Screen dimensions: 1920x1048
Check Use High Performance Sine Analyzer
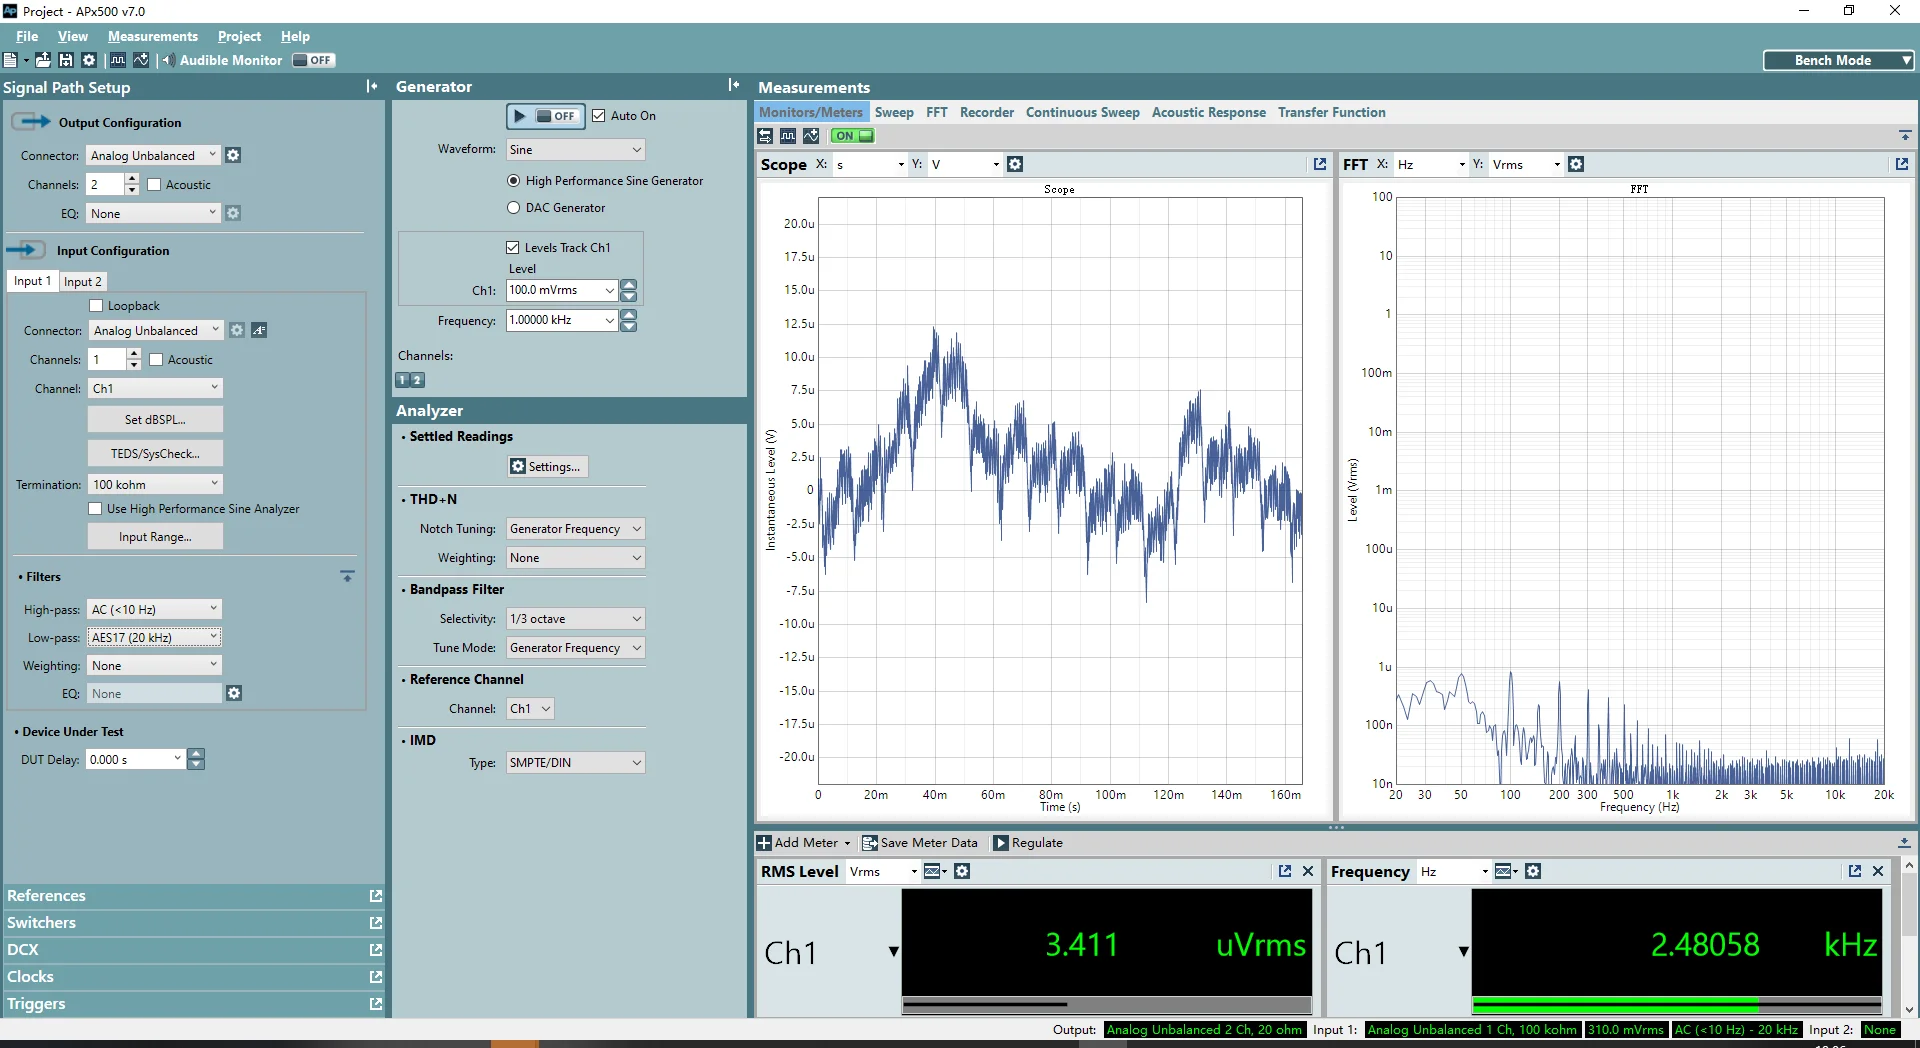[x=95, y=509]
